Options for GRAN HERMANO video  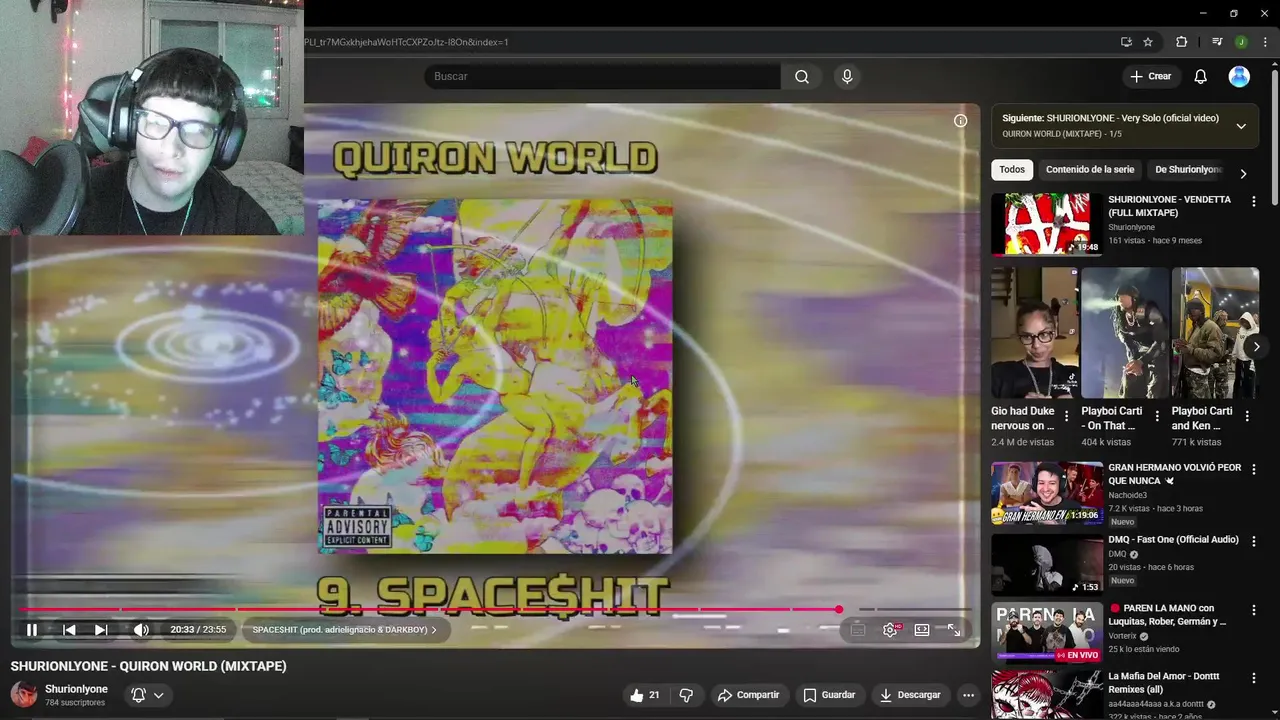(1253, 469)
